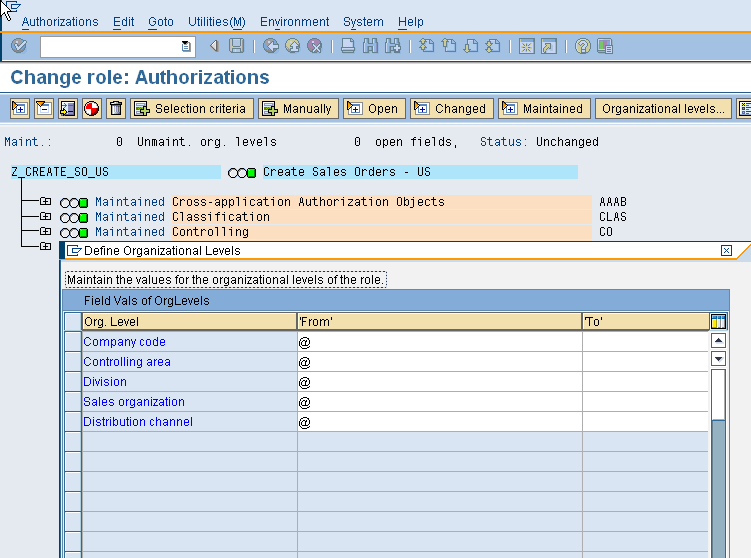The height and width of the screenshot is (558, 751).
Task: Click the Sales organization label
Action: click(x=134, y=402)
